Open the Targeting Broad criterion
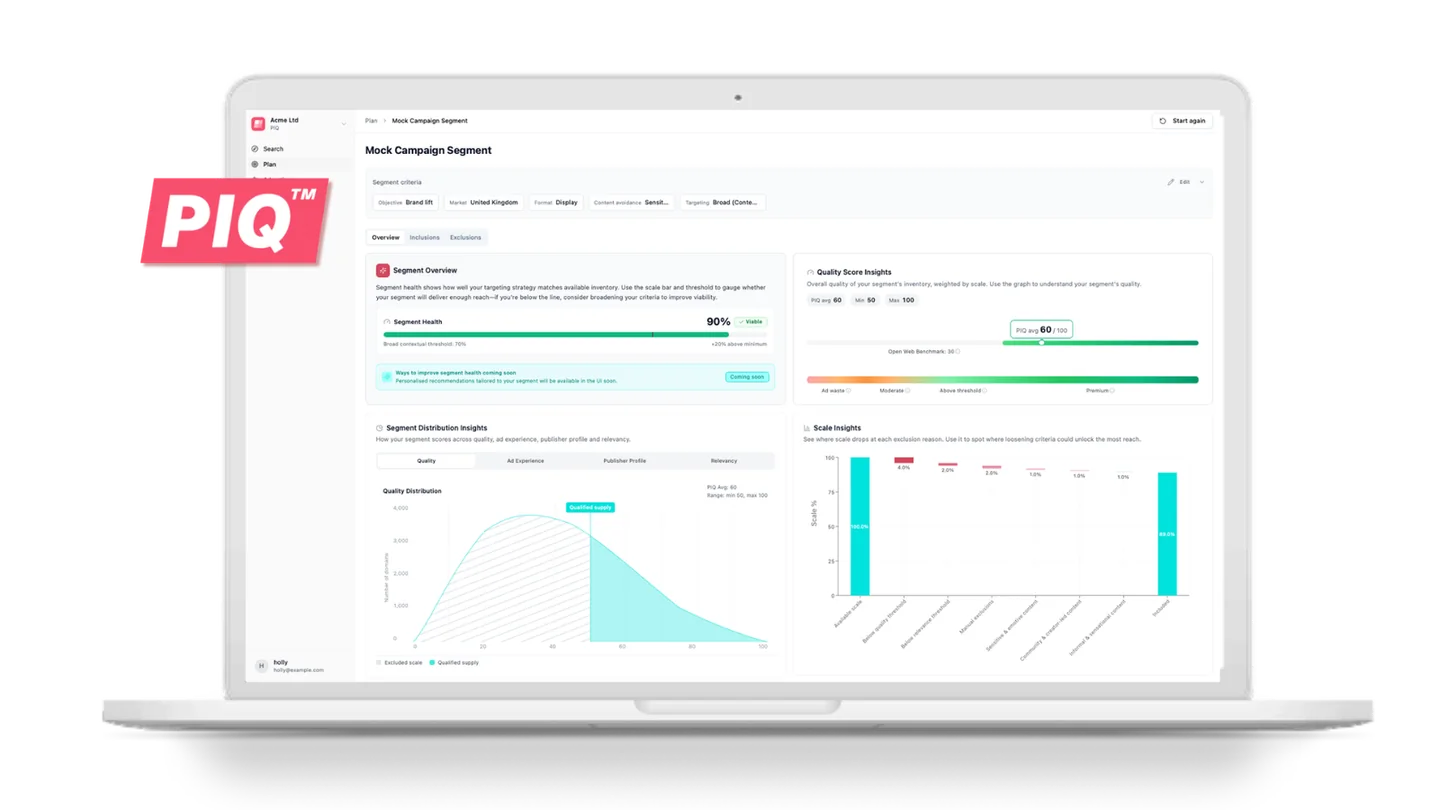 723,203
